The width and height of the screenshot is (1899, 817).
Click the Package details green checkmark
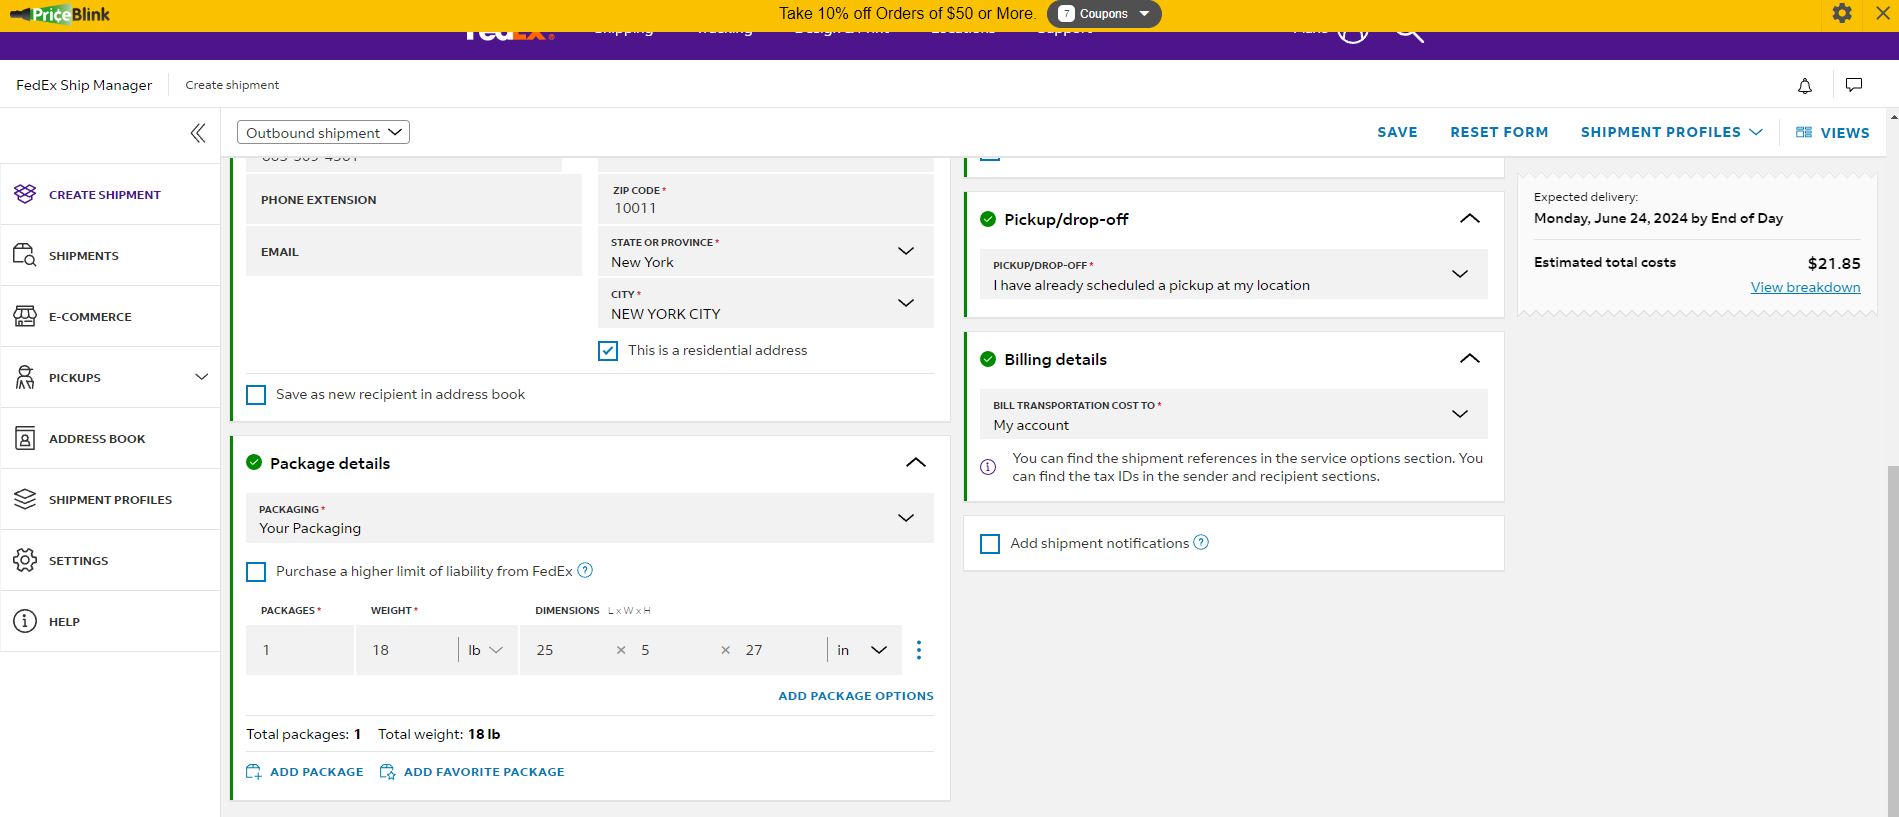(x=254, y=462)
